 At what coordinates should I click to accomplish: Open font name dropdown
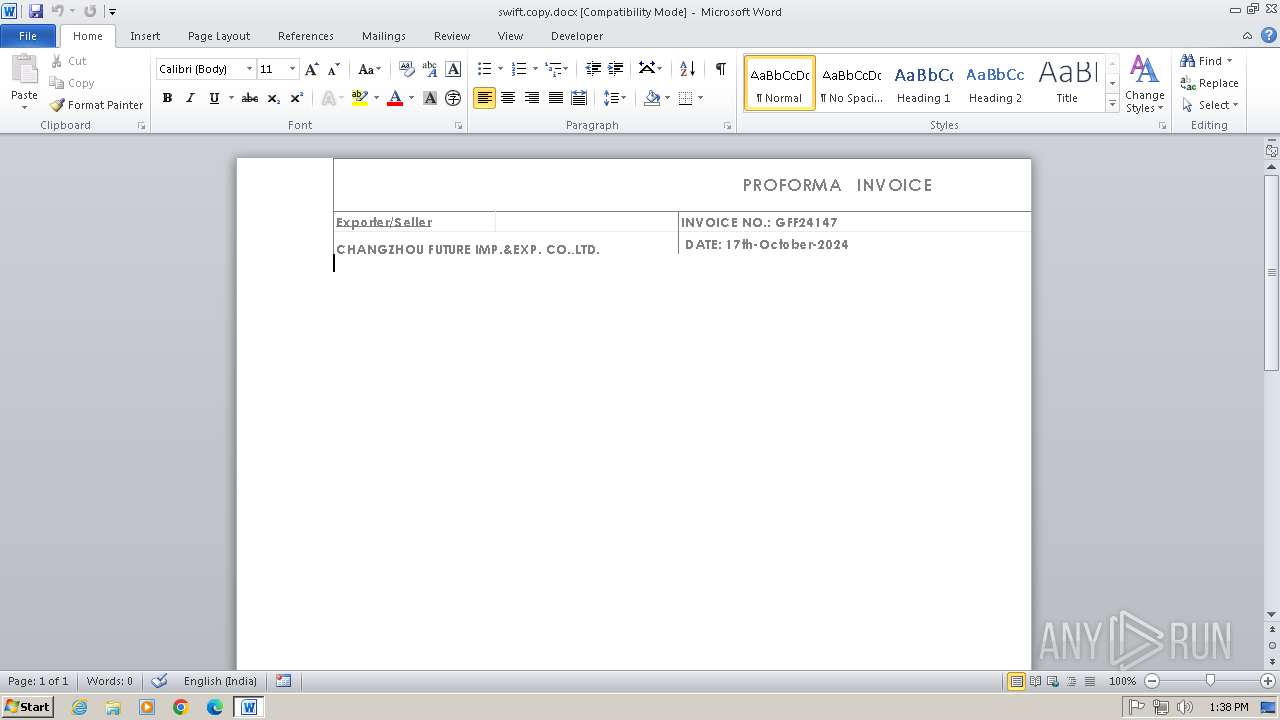point(249,69)
